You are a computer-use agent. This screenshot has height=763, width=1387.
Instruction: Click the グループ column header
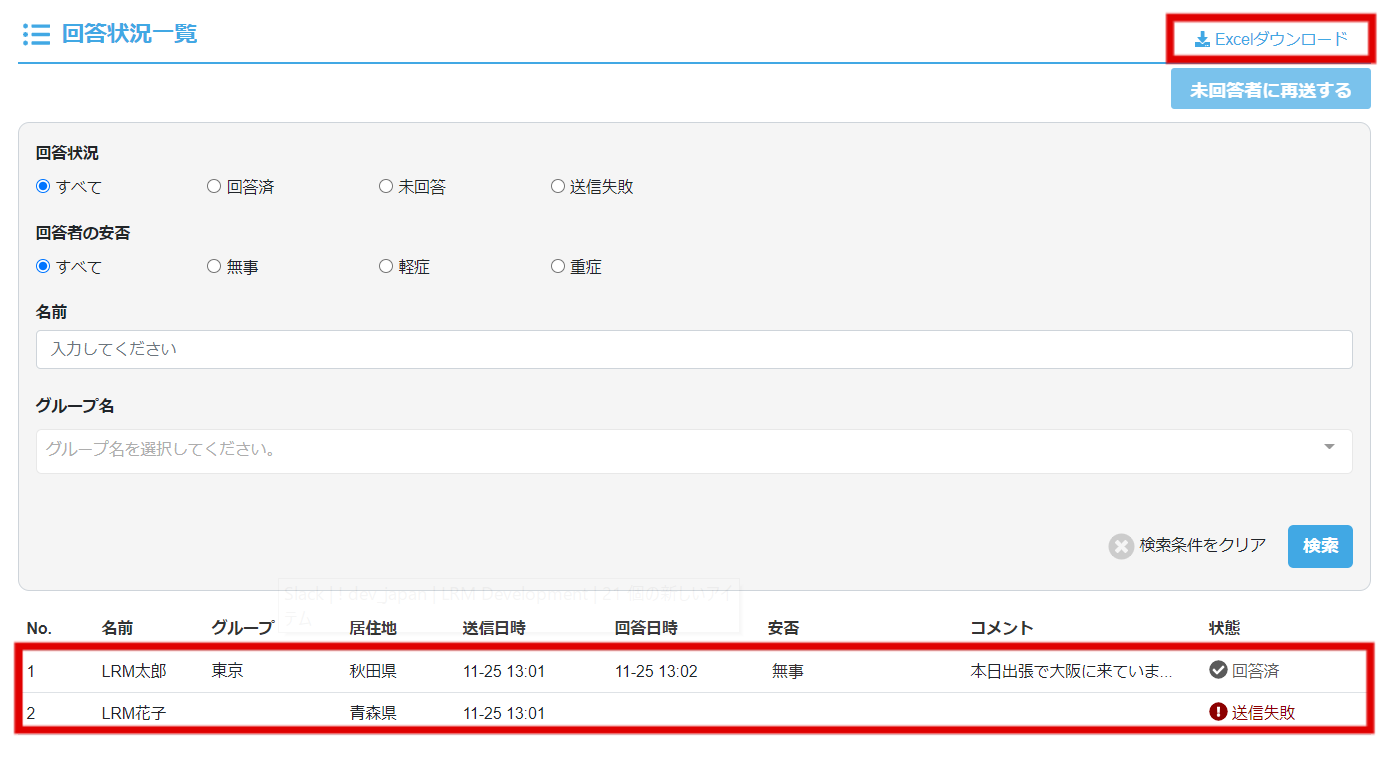pyautogui.click(x=242, y=628)
